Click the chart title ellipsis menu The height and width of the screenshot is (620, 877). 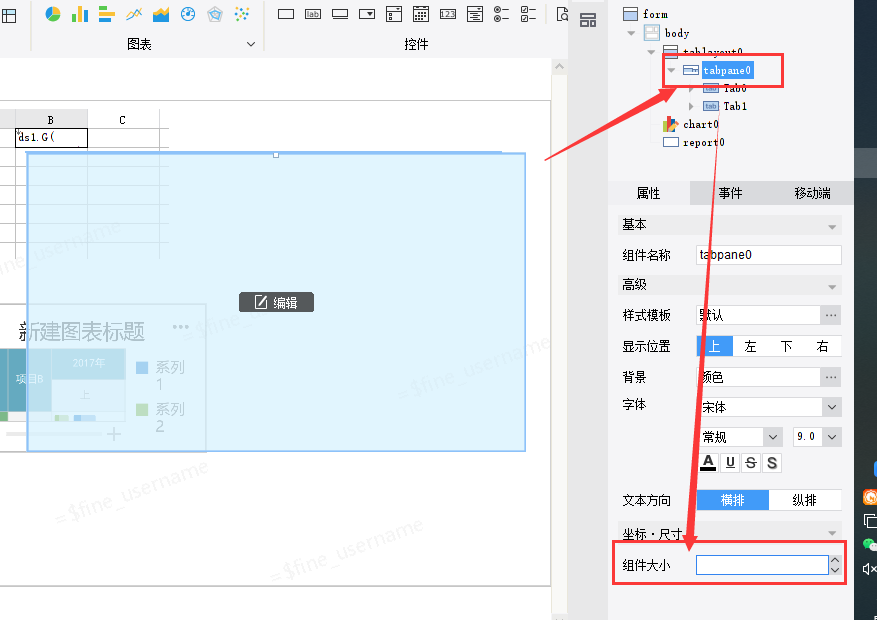click(x=181, y=326)
